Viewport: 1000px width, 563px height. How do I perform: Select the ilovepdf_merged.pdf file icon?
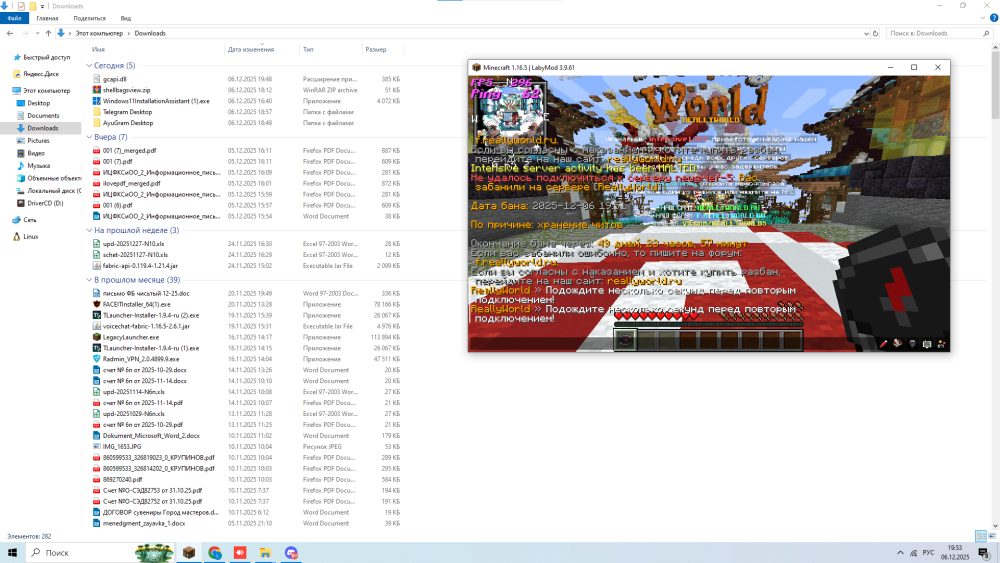(96, 183)
